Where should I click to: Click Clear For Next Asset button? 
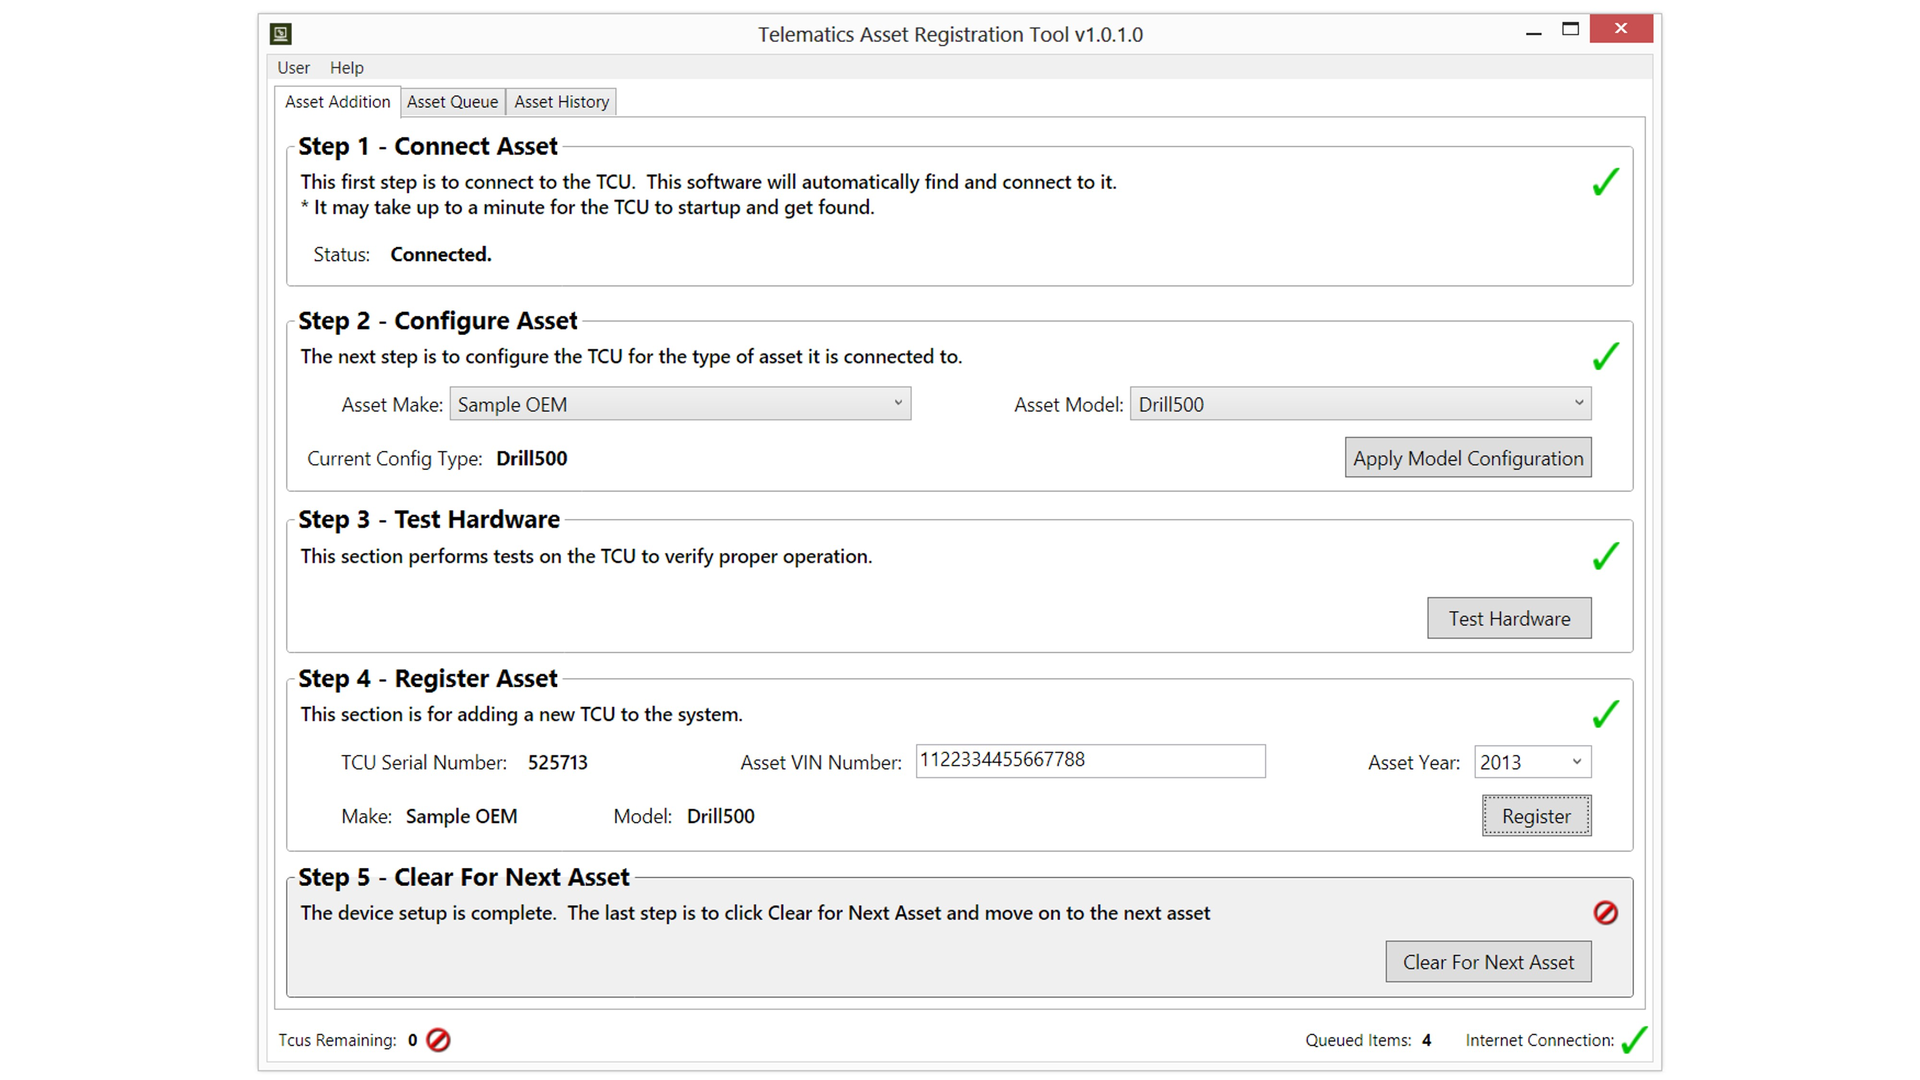tap(1488, 962)
